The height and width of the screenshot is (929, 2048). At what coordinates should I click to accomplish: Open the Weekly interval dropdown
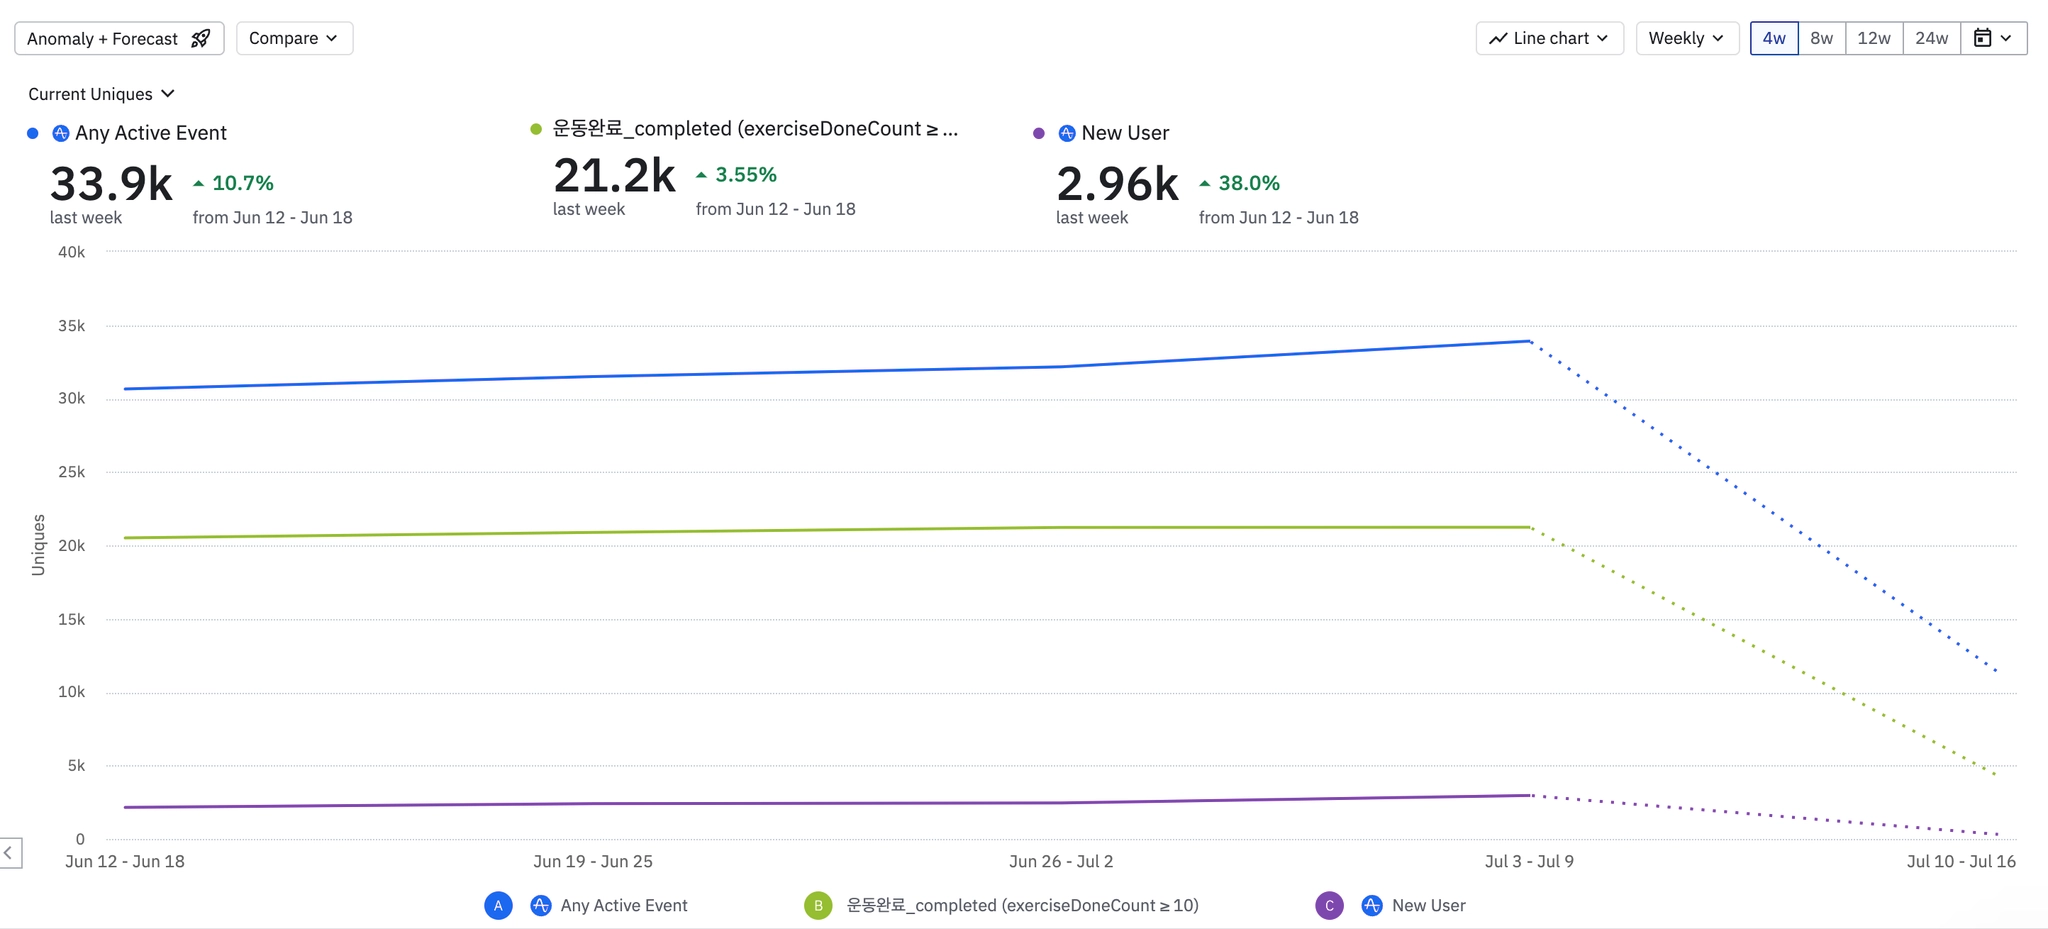click(1687, 38)
